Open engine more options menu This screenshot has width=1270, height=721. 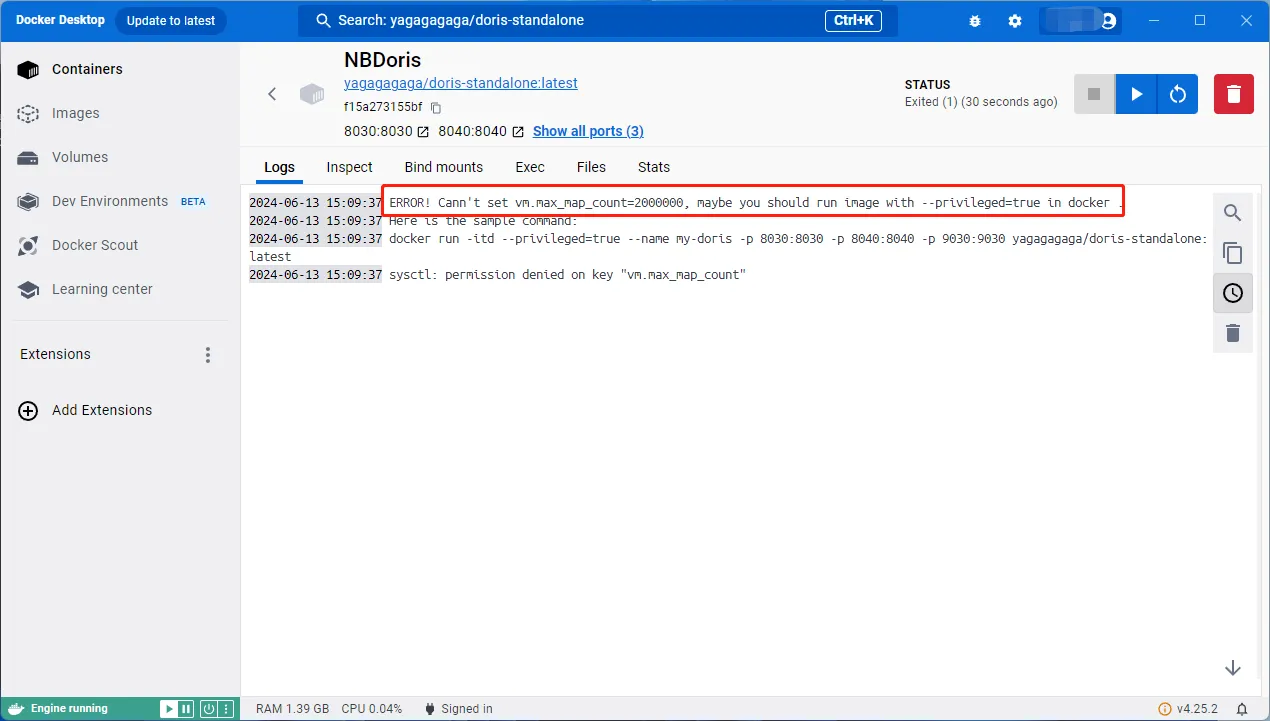pyautogui.click(x=226, y=709)
